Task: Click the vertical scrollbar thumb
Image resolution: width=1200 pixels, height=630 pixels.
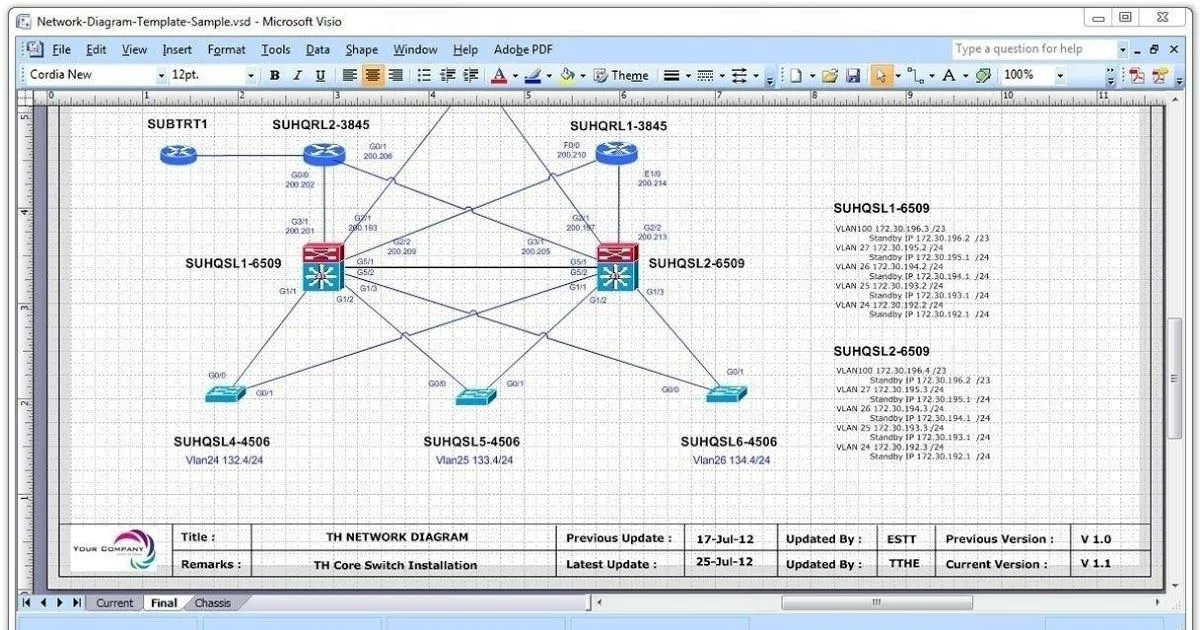Action: [x=1175, y=377]
